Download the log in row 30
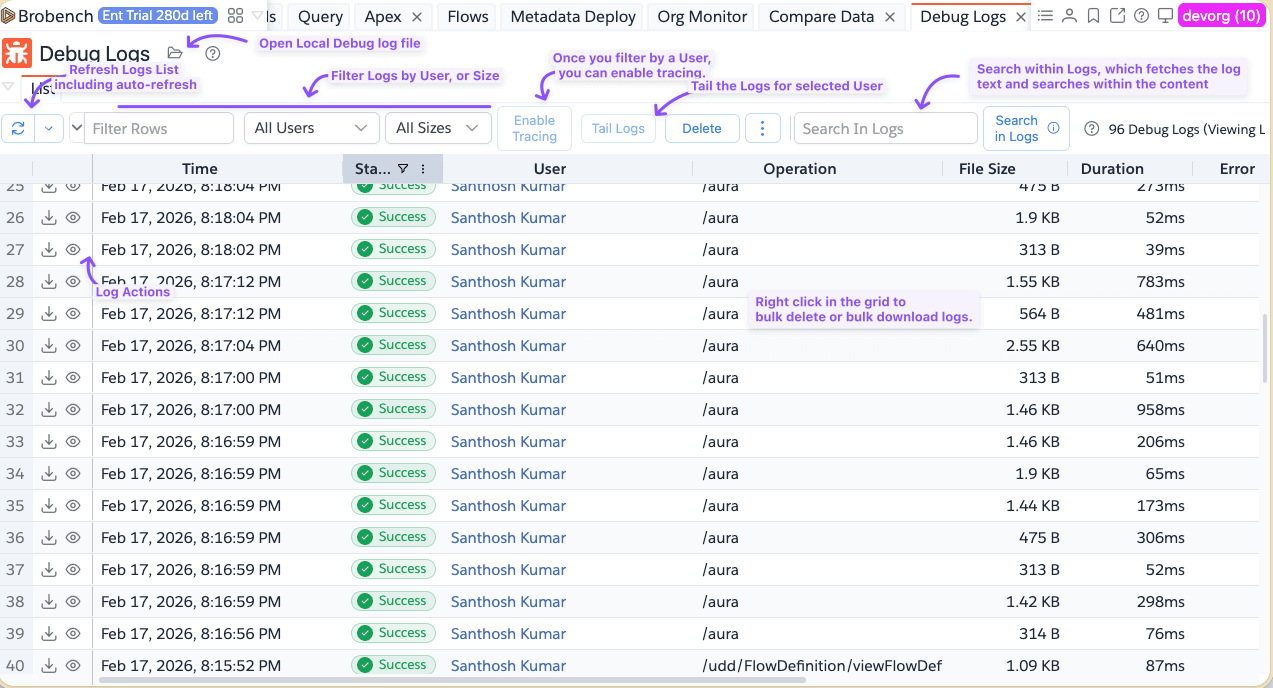The width and height of the screenshot is (1273, 688). click(48, 346)
